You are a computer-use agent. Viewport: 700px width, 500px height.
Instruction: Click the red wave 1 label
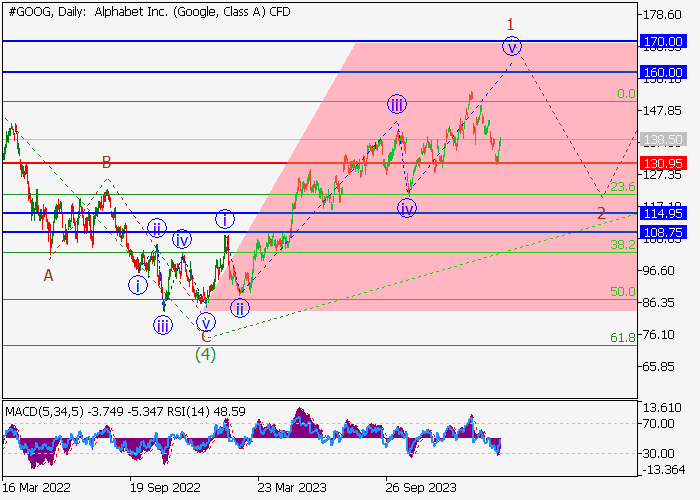[511, 24]
